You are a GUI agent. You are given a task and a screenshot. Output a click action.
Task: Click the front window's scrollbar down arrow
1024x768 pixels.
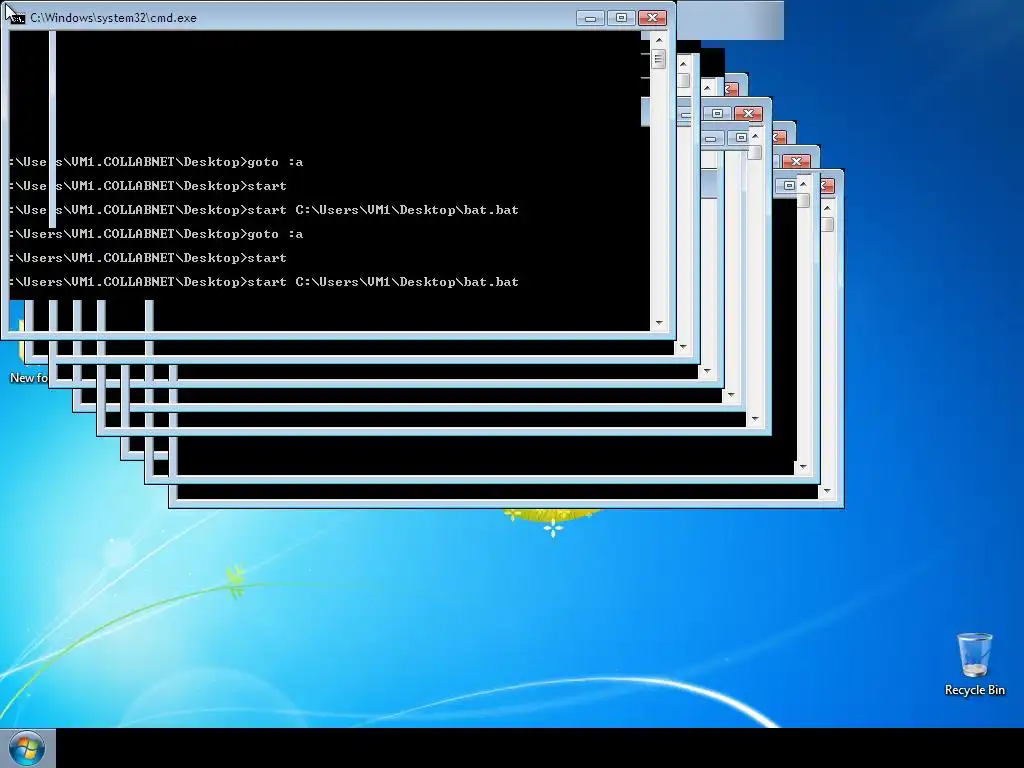click(658, 323)
